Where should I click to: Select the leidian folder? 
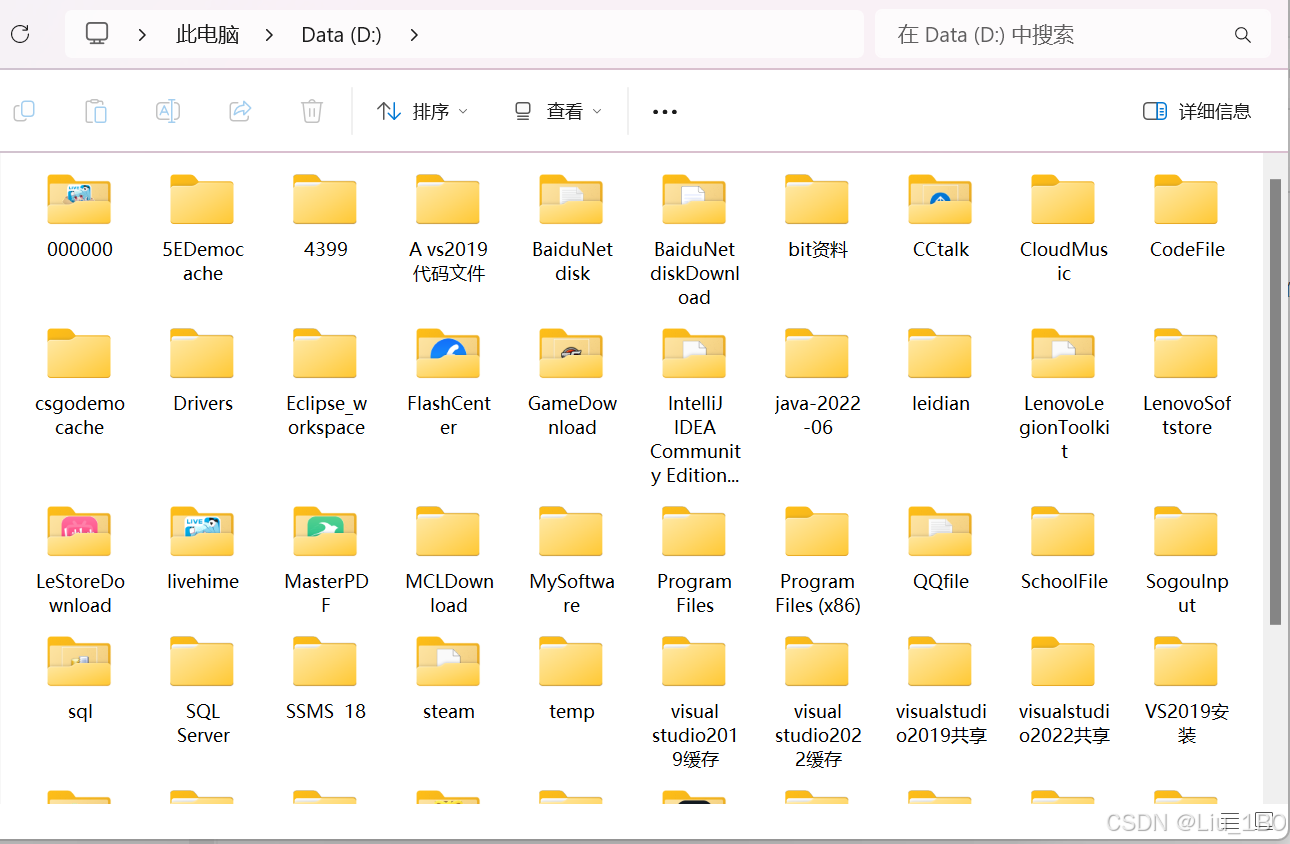pos(941,370)
